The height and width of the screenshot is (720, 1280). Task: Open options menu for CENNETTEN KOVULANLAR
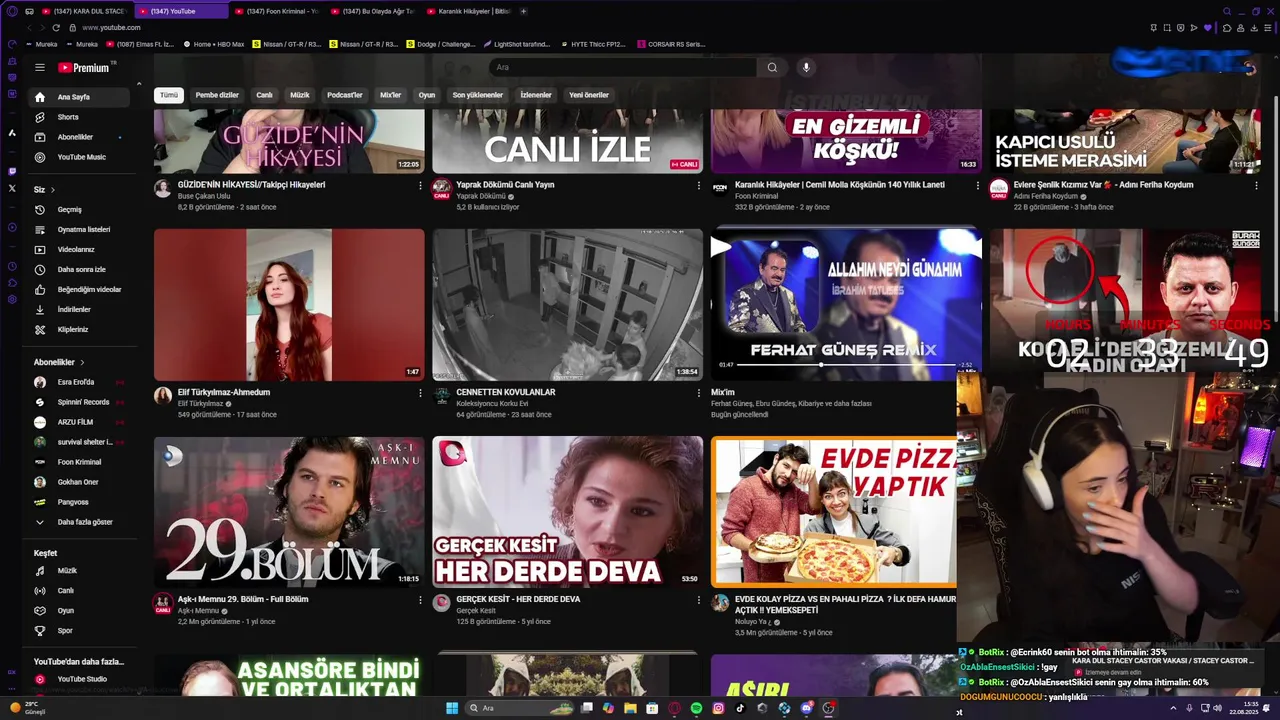coord(698,393)
